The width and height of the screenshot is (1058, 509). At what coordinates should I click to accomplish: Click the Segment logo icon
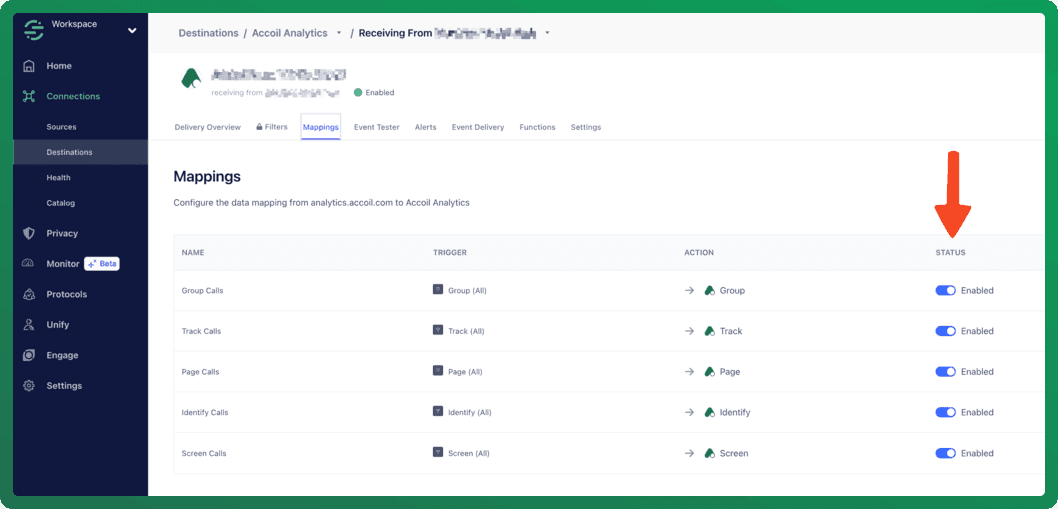click(33, 30)
